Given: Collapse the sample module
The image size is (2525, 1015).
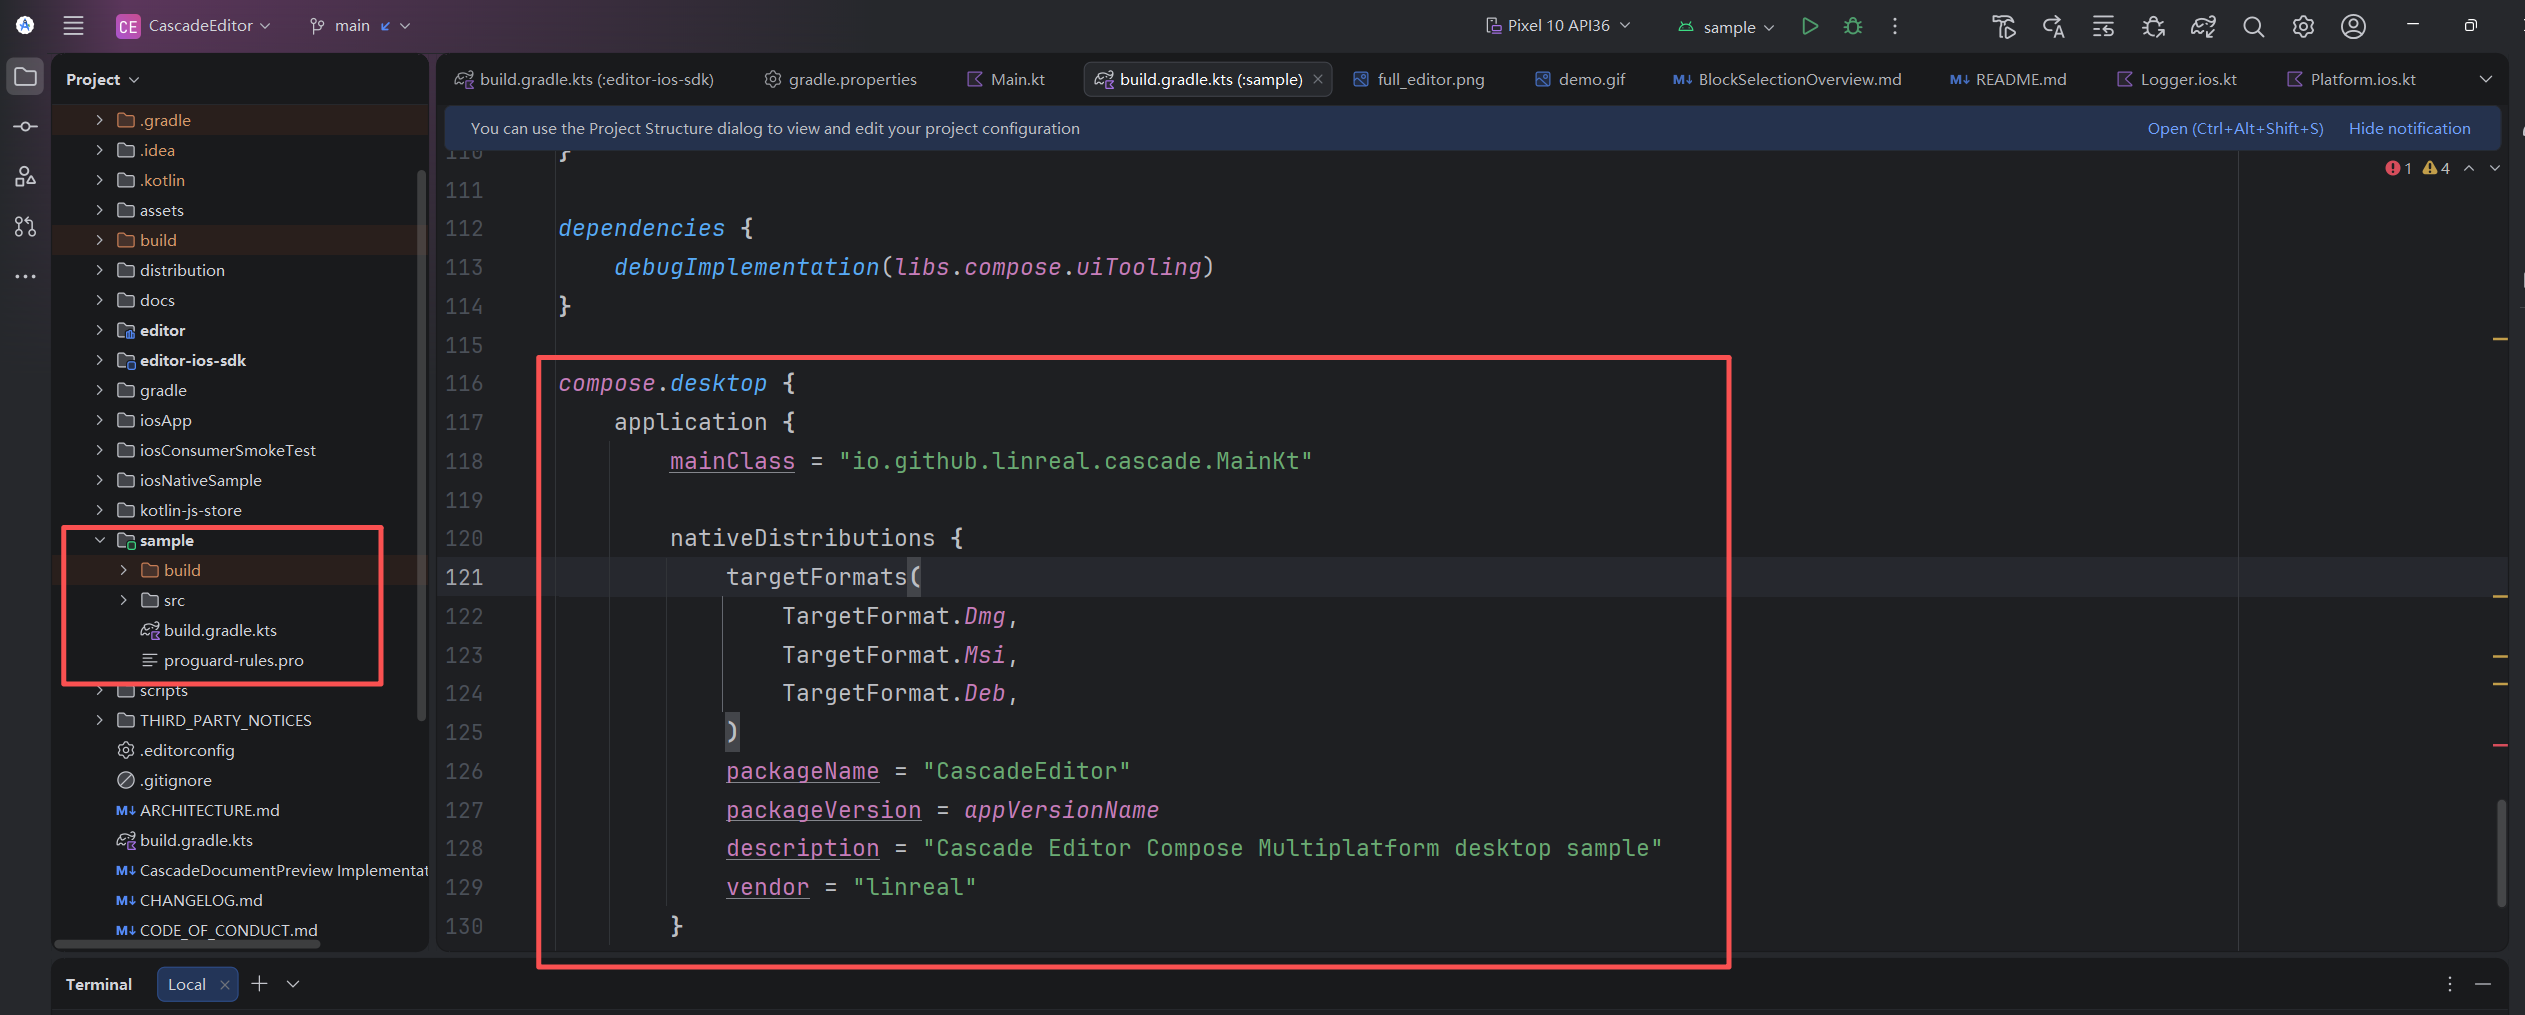Looking at the screenshot, I should click(99, 540).
